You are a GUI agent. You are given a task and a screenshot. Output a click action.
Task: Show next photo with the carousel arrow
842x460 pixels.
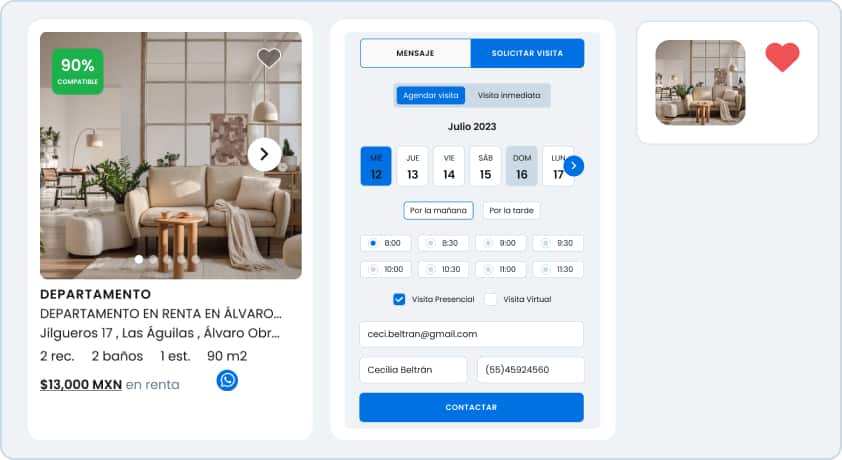click(264, 155)
